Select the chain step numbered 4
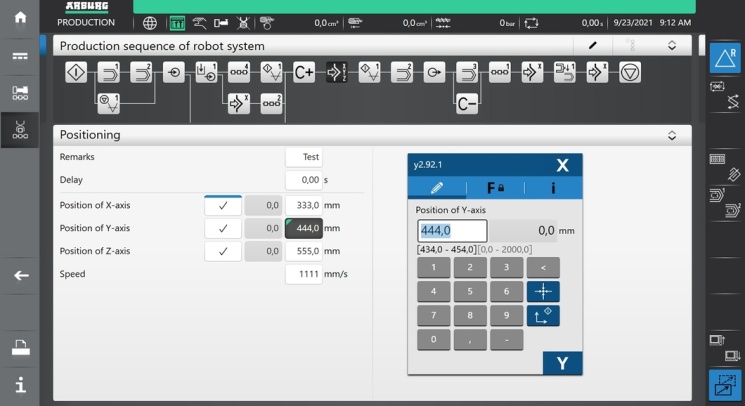This screenshot has height=406, width=745. click(x=239, y=73)
